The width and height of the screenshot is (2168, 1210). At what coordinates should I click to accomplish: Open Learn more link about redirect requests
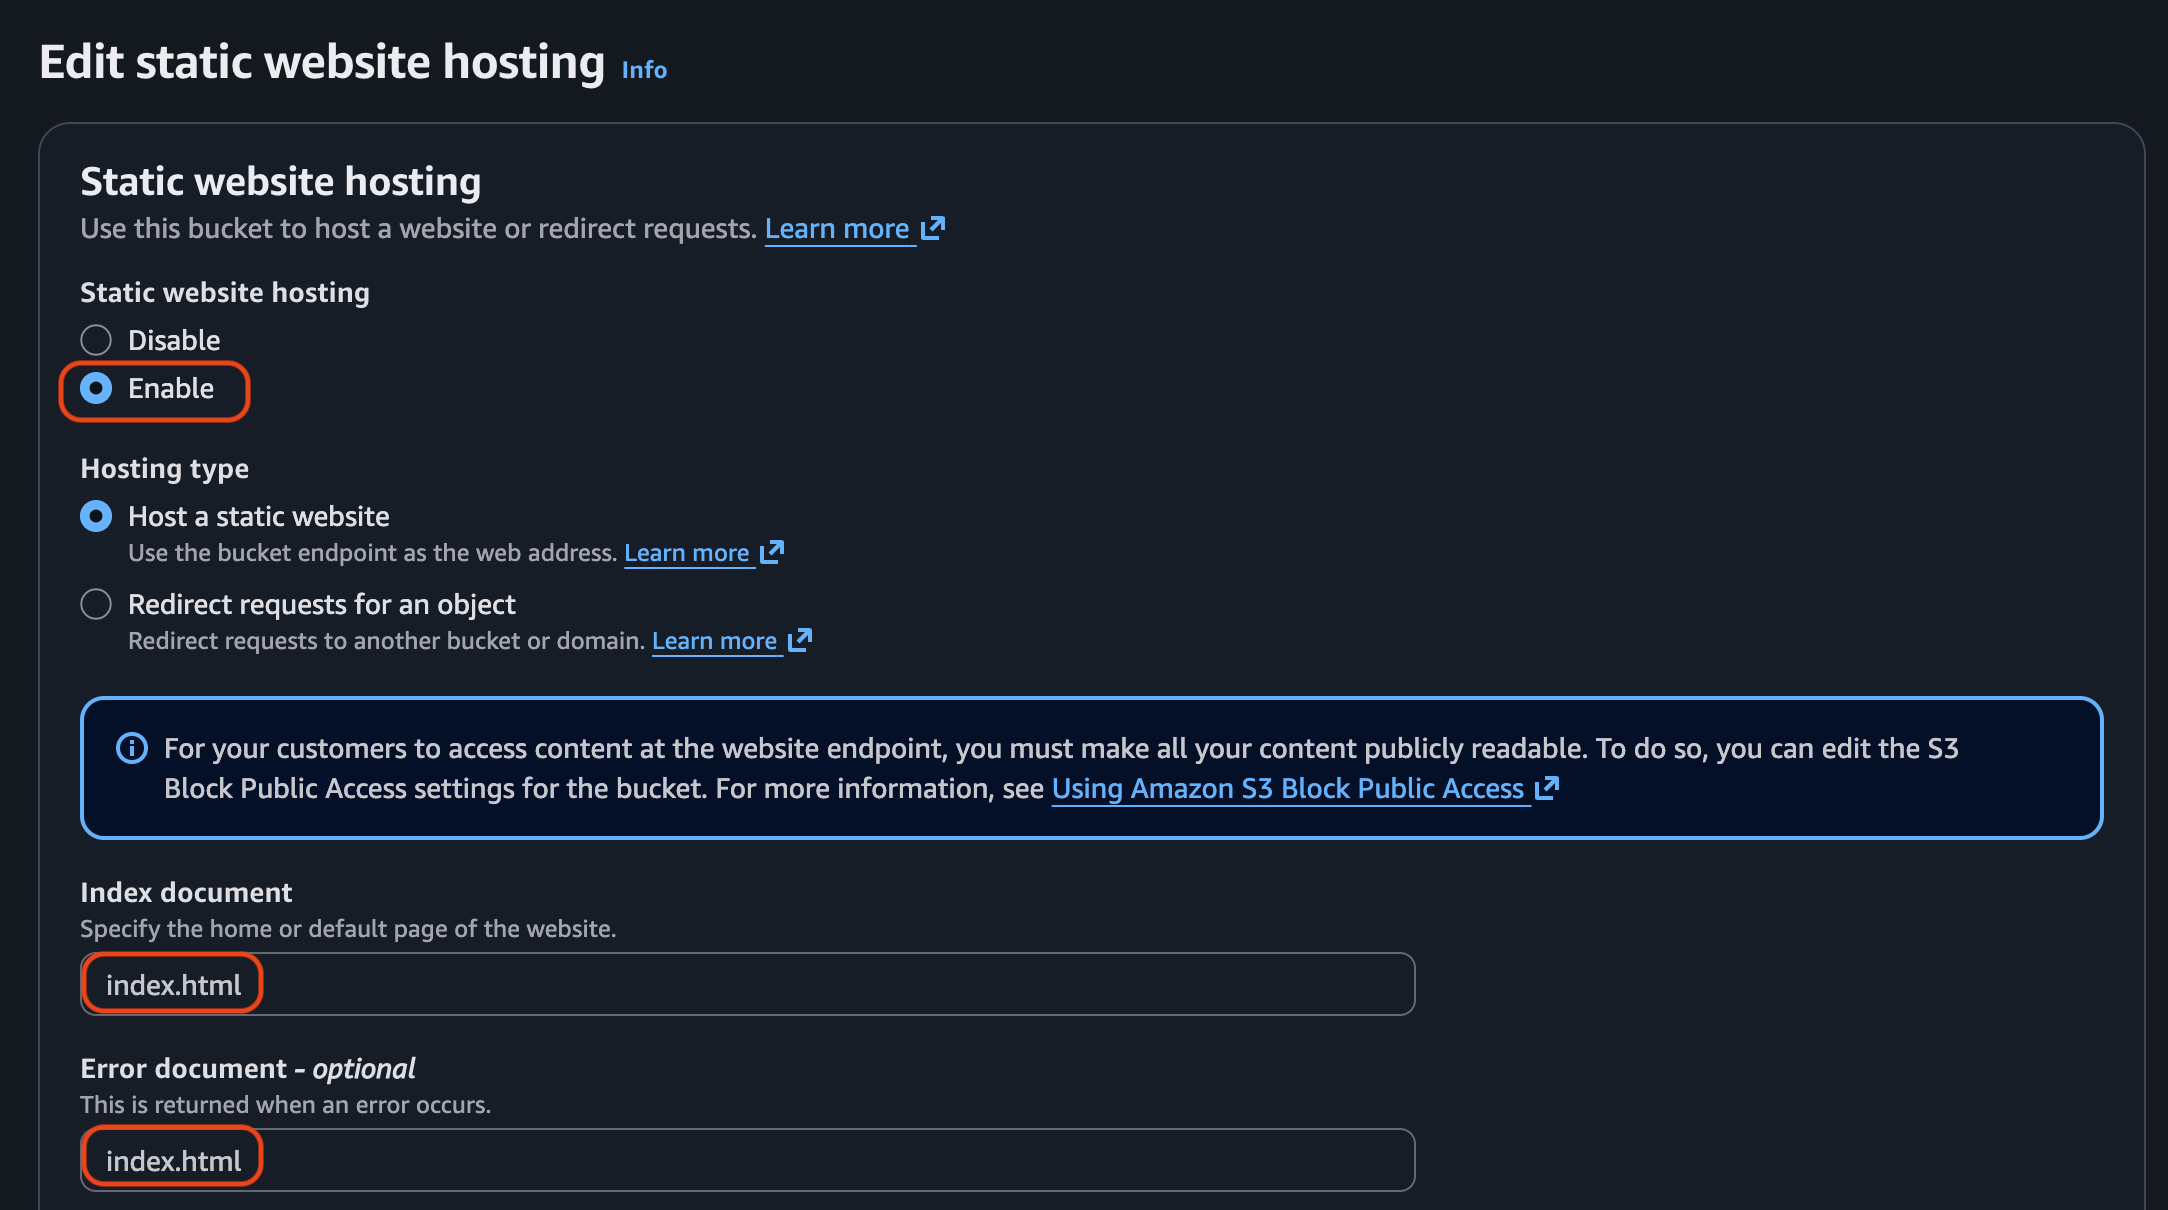pyautogui.click(x=715, y=641)
